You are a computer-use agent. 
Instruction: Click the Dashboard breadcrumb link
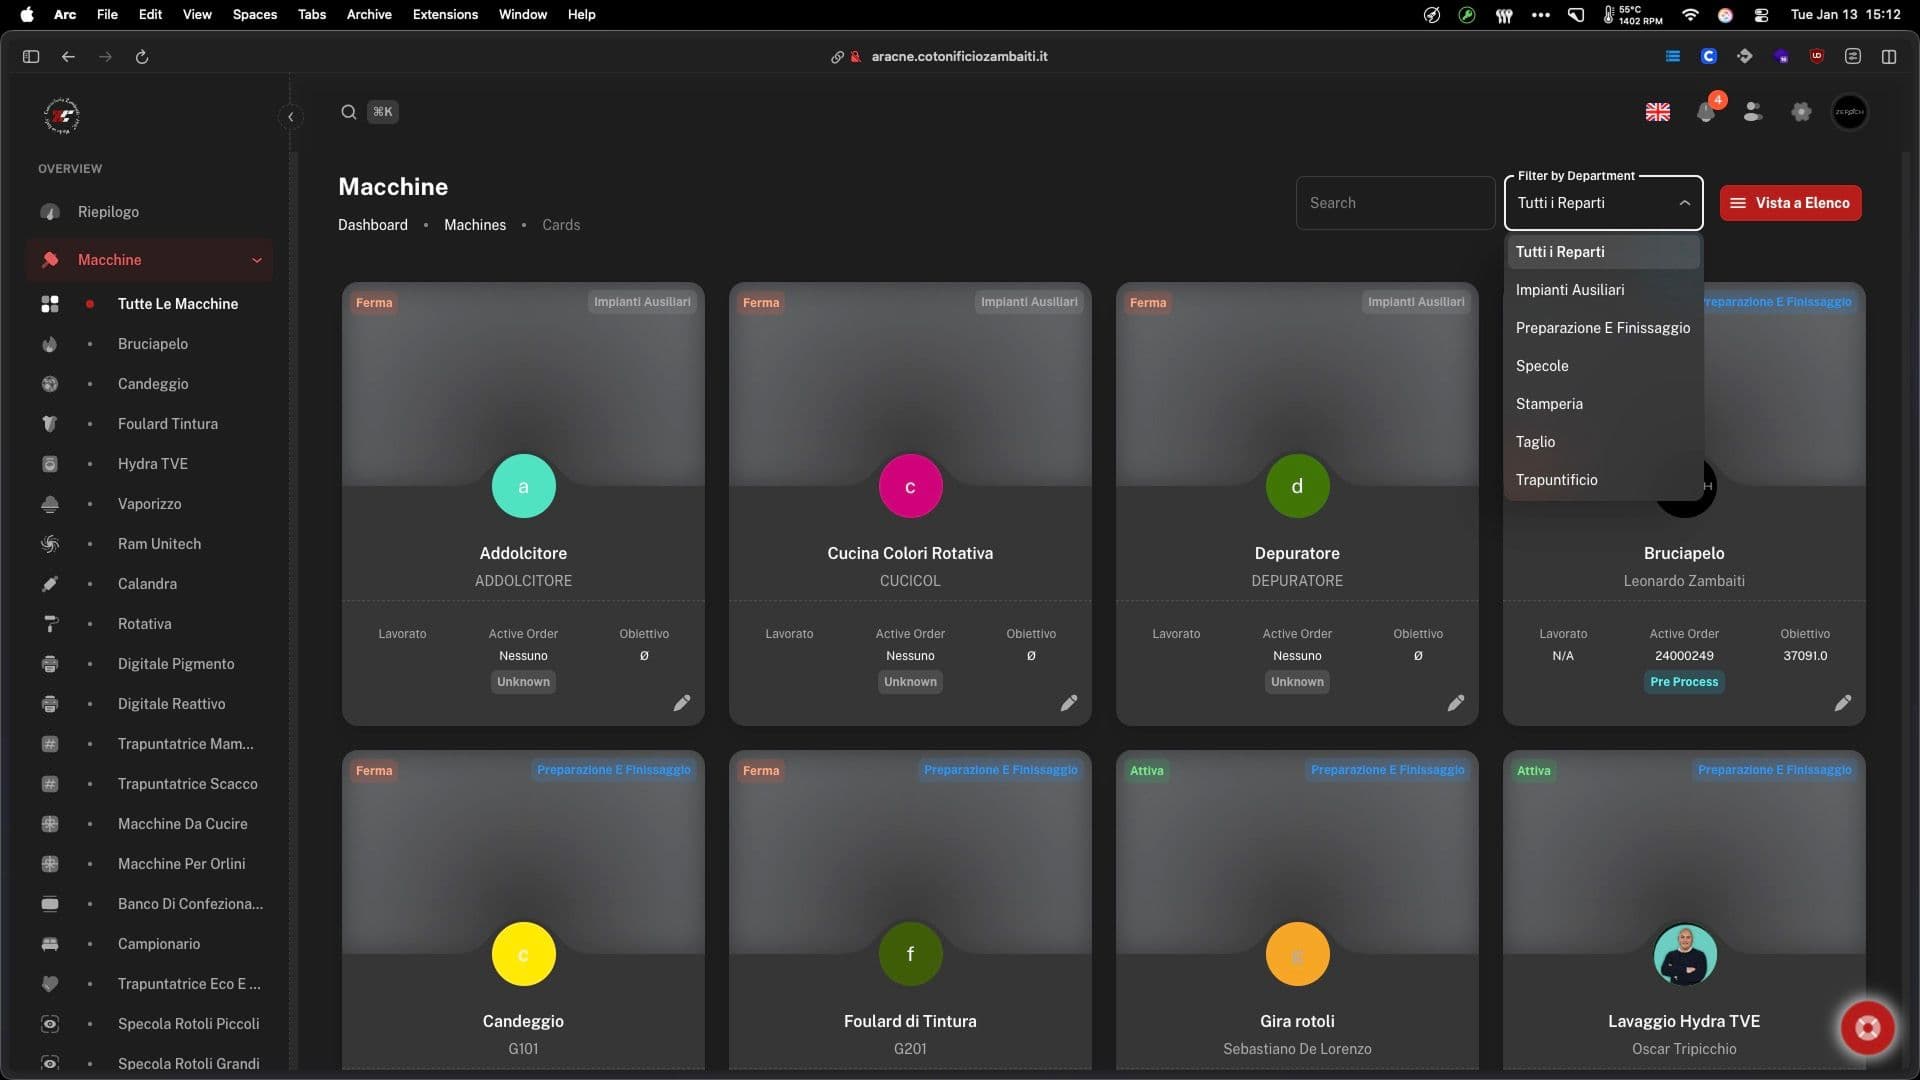tap(372, 225)
